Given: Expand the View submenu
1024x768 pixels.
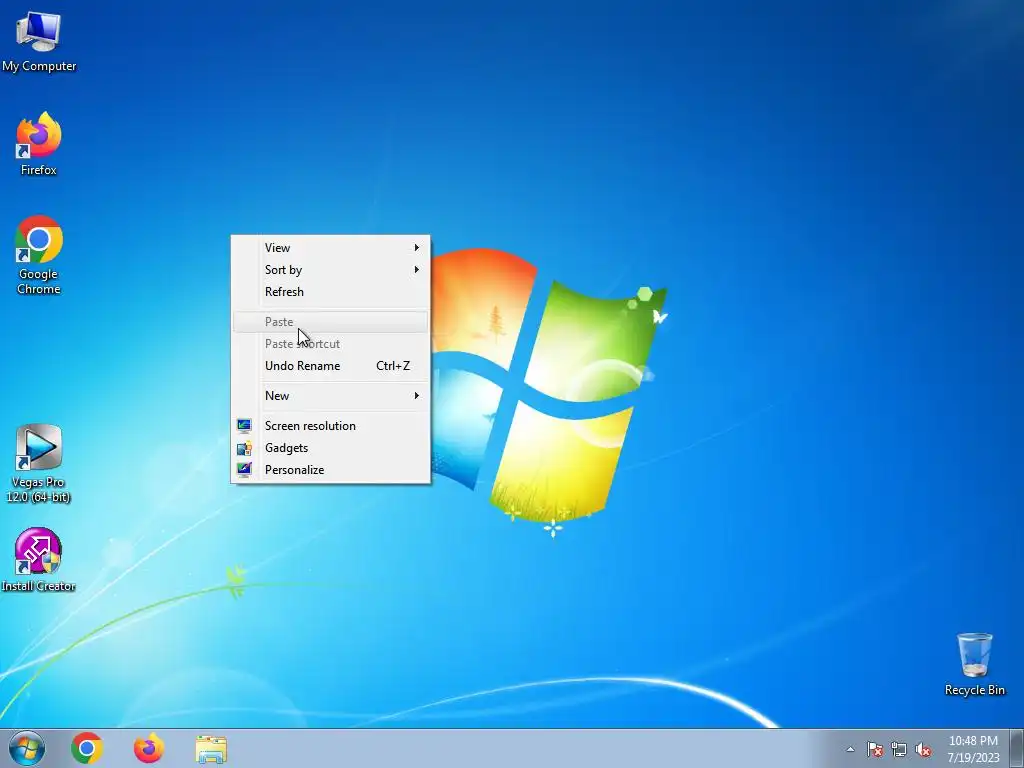Looking at the screenshot, I should [x=330, y=248].
